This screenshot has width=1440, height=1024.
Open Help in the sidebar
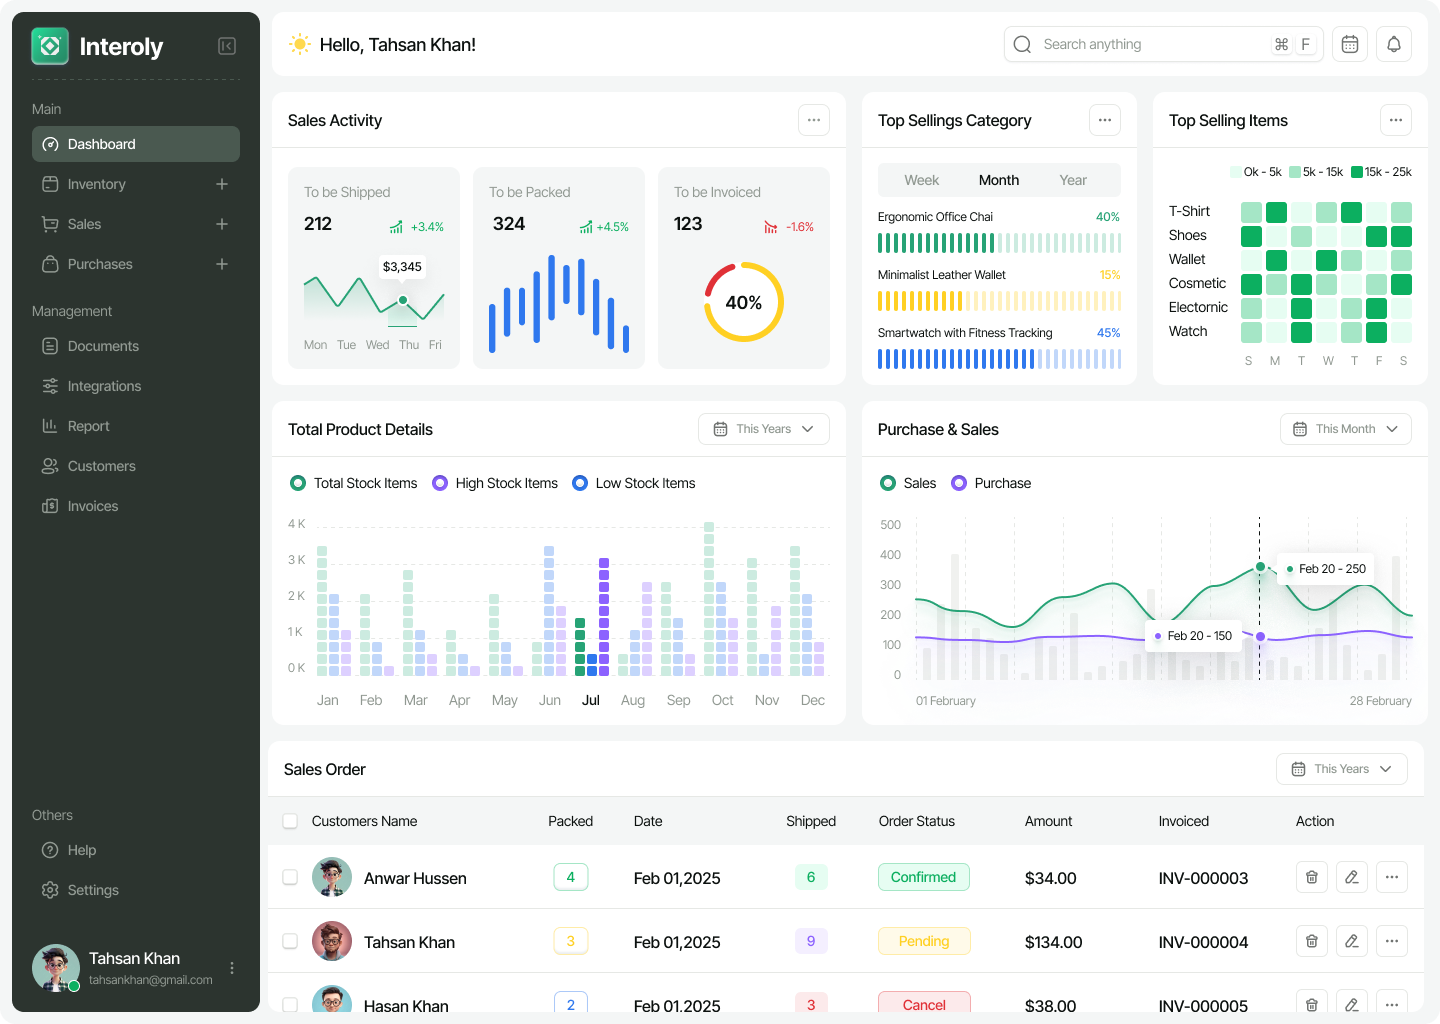point(80,850)
